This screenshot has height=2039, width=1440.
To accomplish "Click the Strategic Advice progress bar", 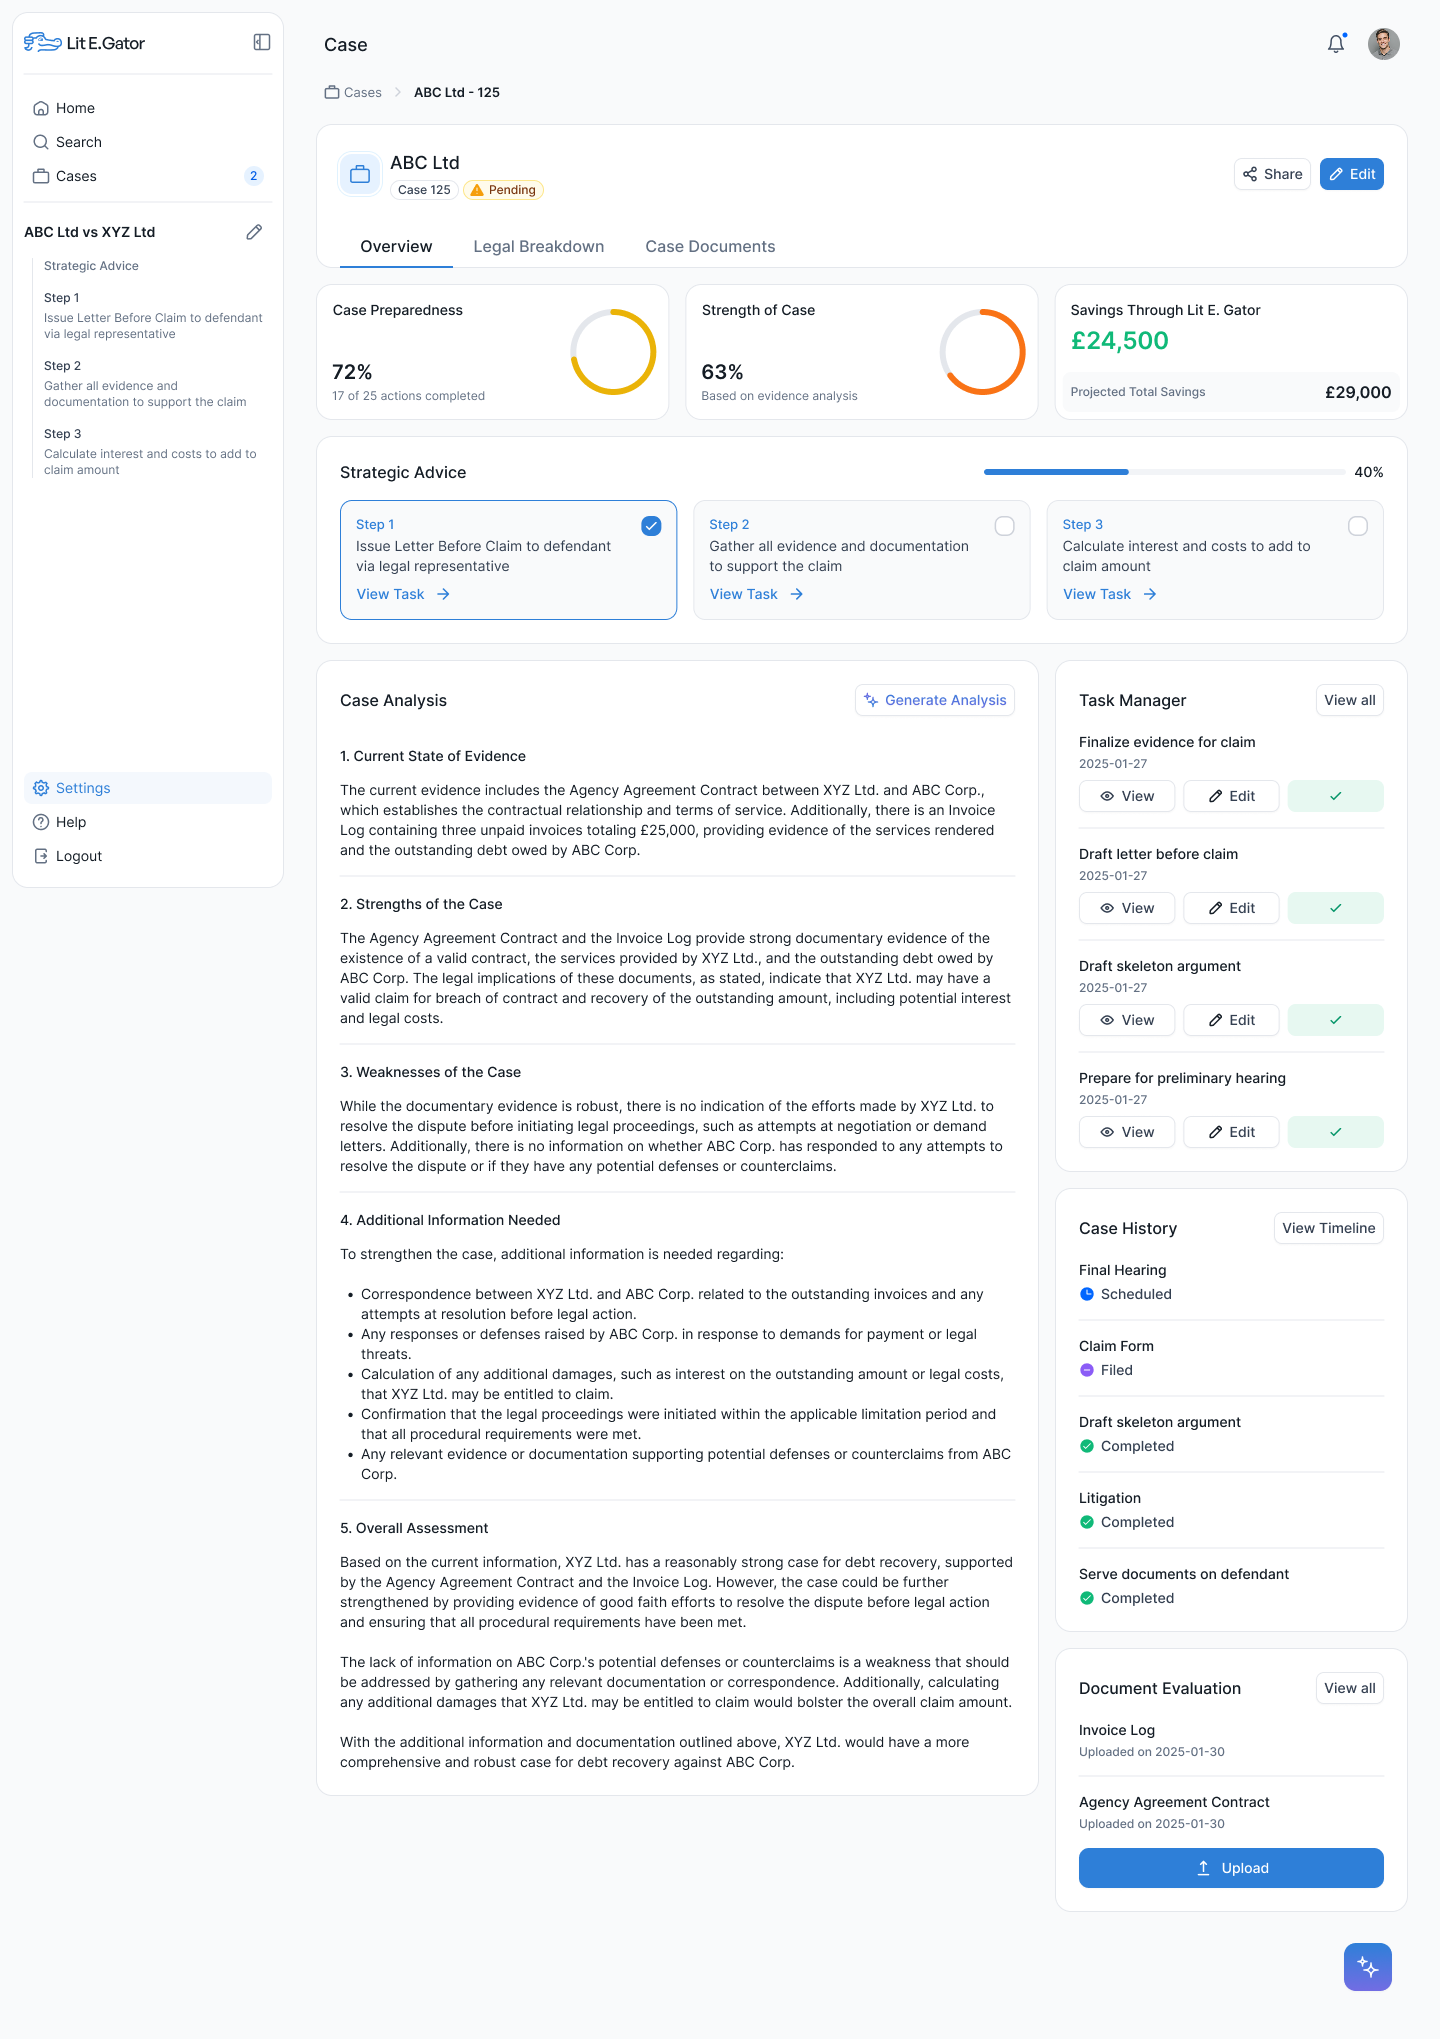I will coord(1164,472).
